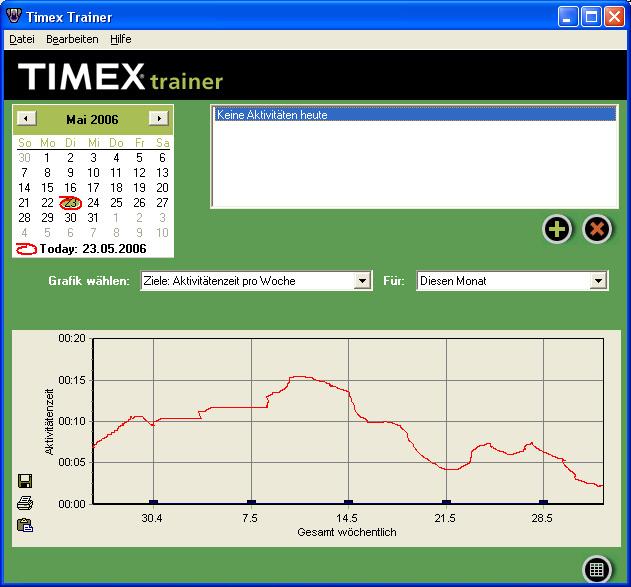Viewport: 631px width, 587px height.
Task: Select May 1 in the calendar
Action: tap(47, 158)
